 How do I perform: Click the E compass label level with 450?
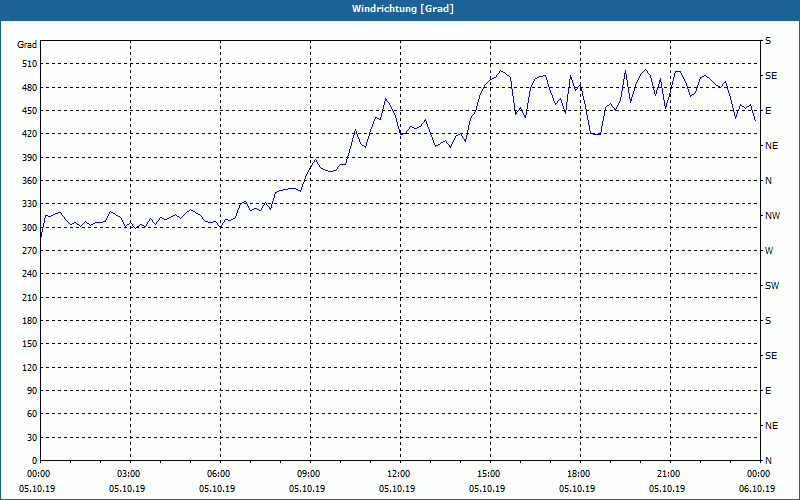point(768,111)
